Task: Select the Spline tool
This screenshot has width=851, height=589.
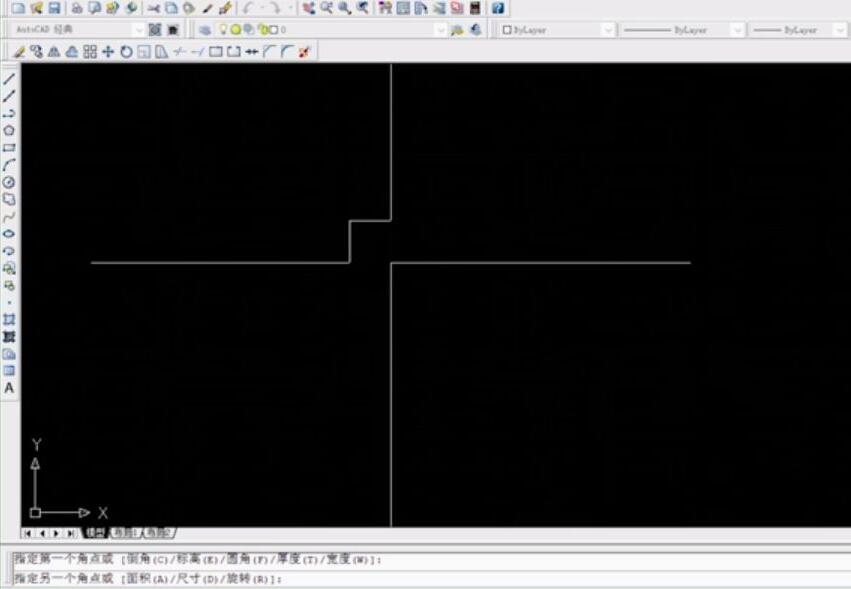Action: pos(9,217)
